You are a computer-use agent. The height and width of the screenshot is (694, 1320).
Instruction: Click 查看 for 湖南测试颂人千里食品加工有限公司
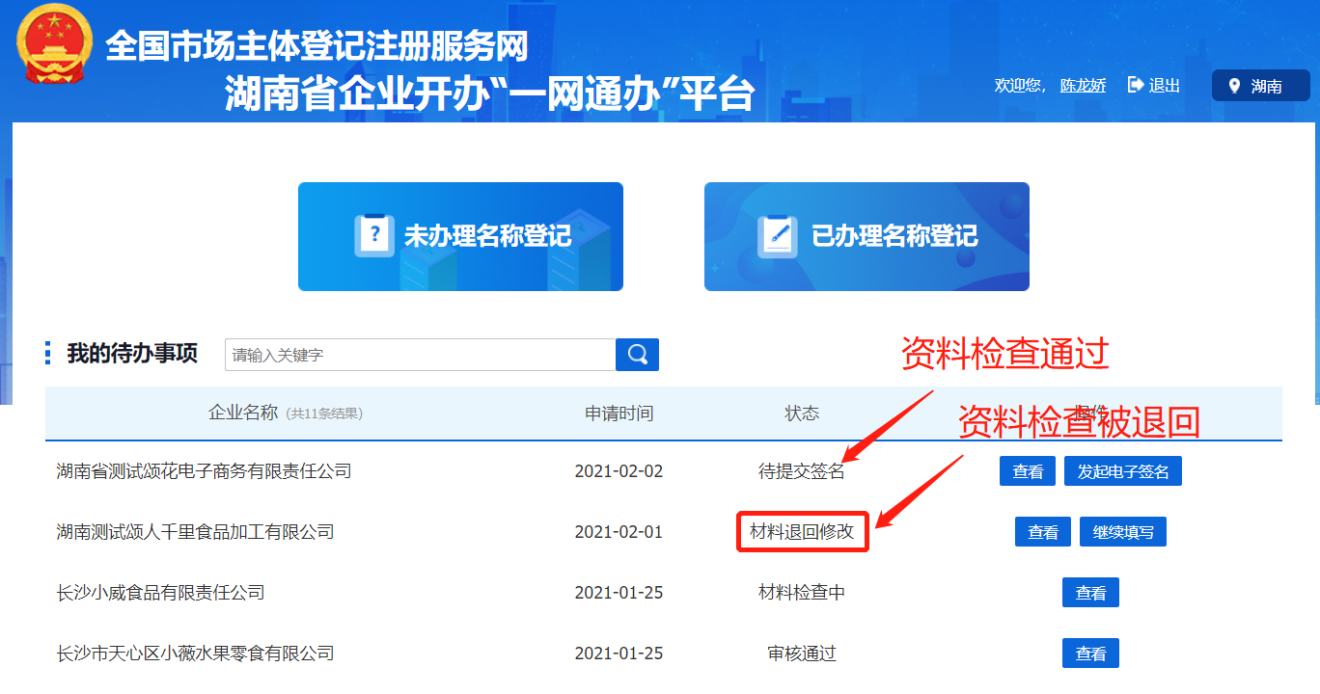click(x=1042, y=533)
